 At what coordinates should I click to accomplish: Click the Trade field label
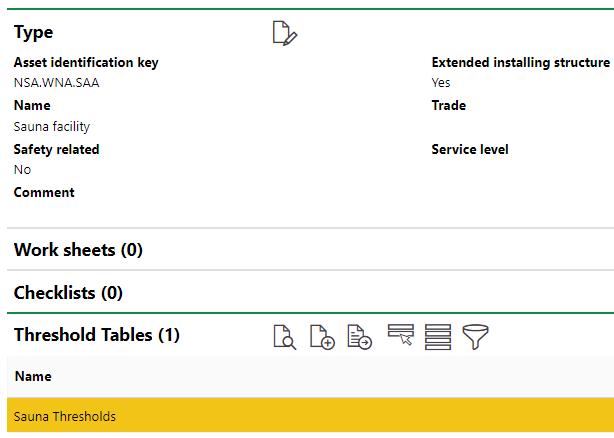point(448,106)
